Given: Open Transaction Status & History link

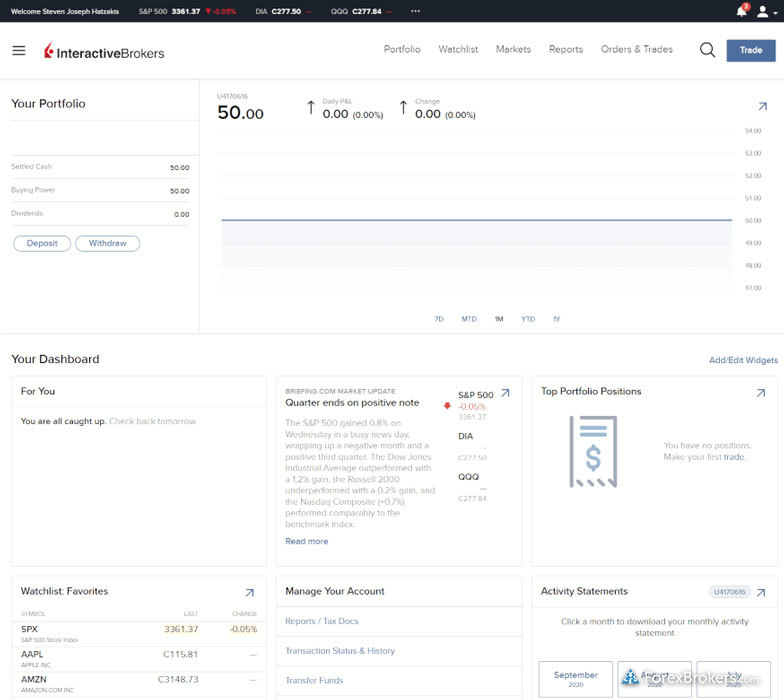Looking at the screenshot, I should (340, 650).
